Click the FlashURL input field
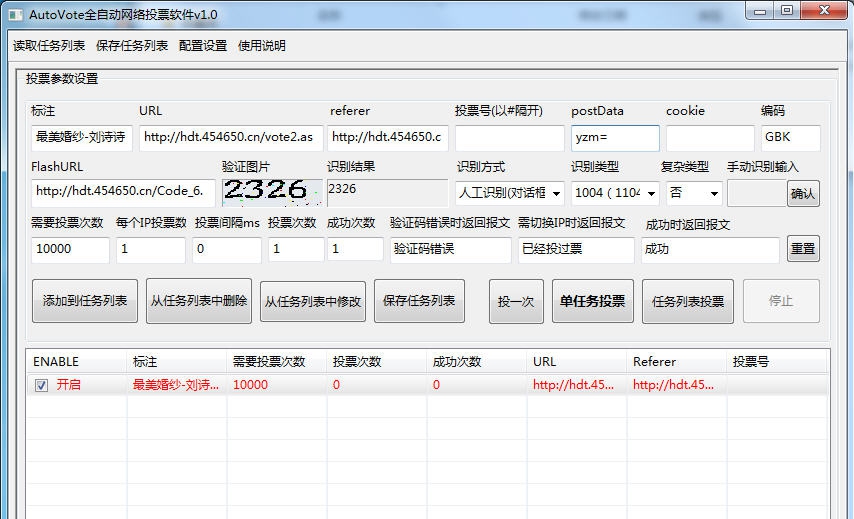854x519 pixels. click(123, 193)
